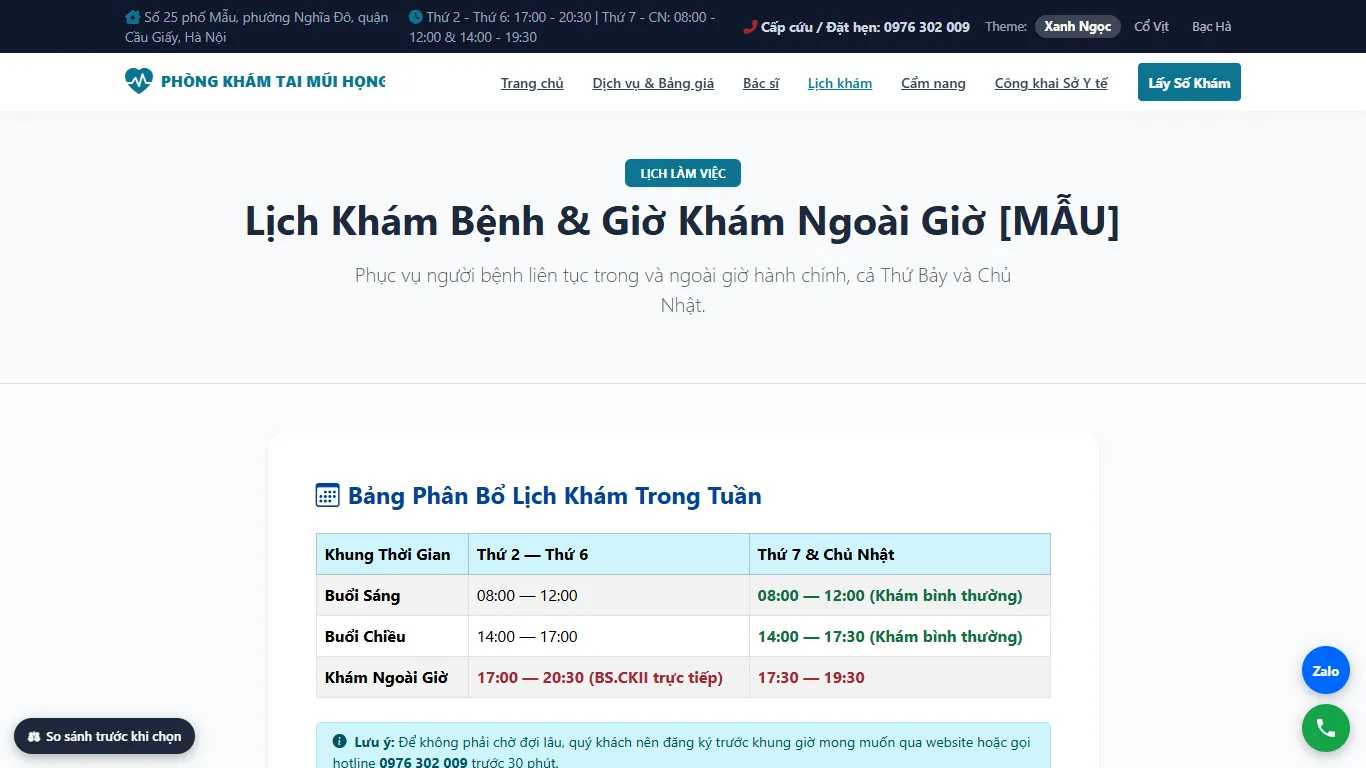Select the Xanh Ngọc theme
Screen dimensions: 1366x768
(1077, 27)
